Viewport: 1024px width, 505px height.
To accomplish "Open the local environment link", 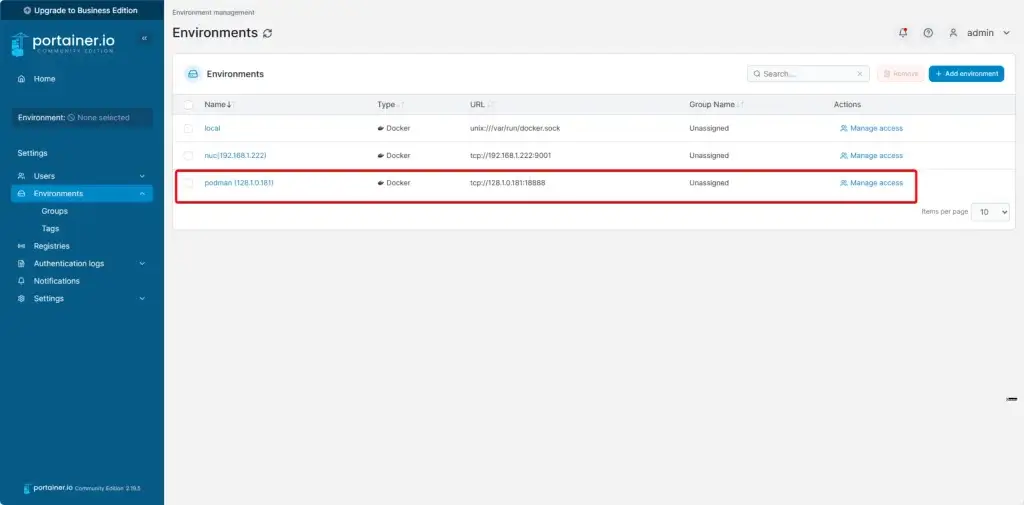I will coord(212,129).
